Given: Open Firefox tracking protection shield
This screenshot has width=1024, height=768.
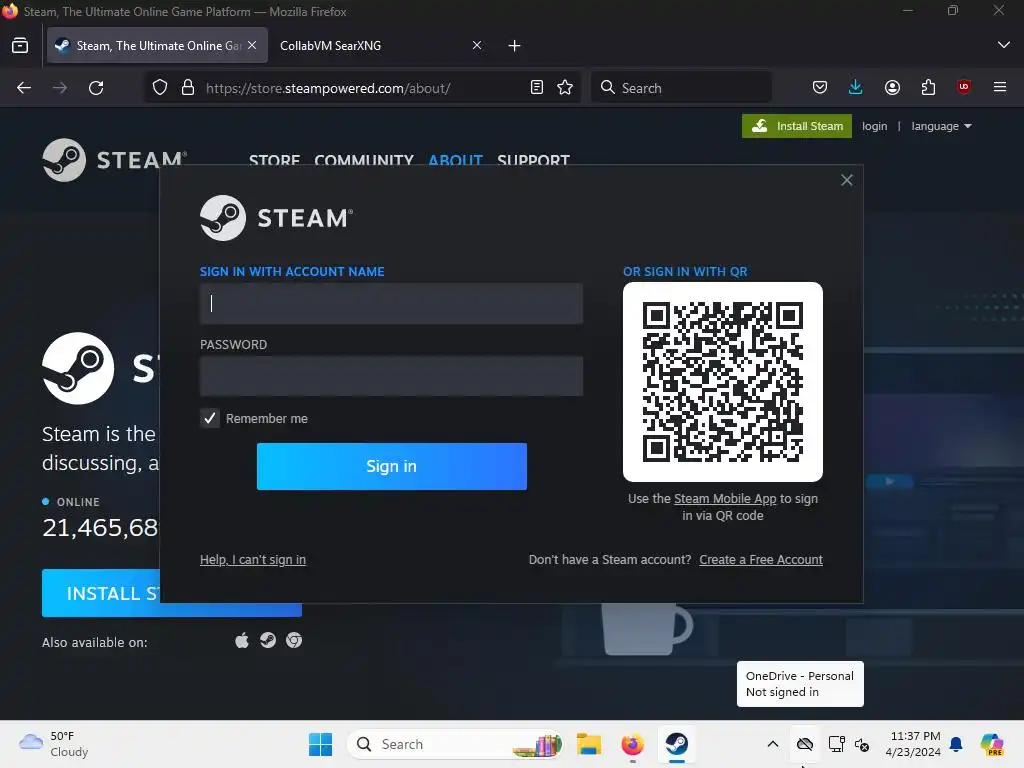Looking at the screenshot, I should 160,88.
